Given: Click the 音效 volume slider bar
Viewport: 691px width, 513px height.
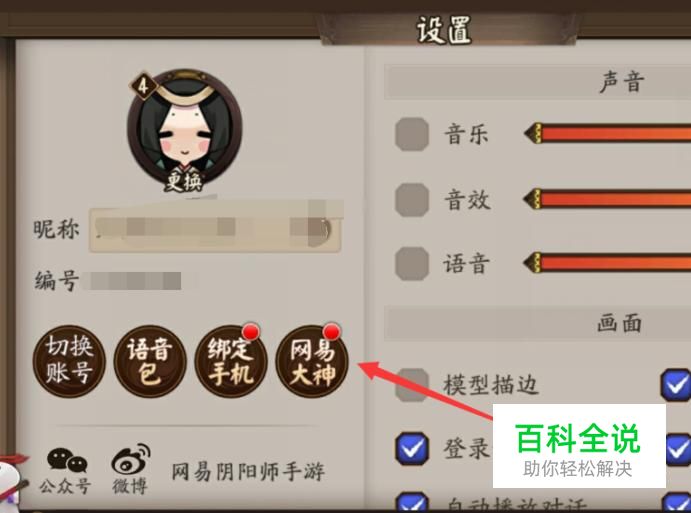Looking at the screenshot, I should pyautogui.click(x=607, y=199).
